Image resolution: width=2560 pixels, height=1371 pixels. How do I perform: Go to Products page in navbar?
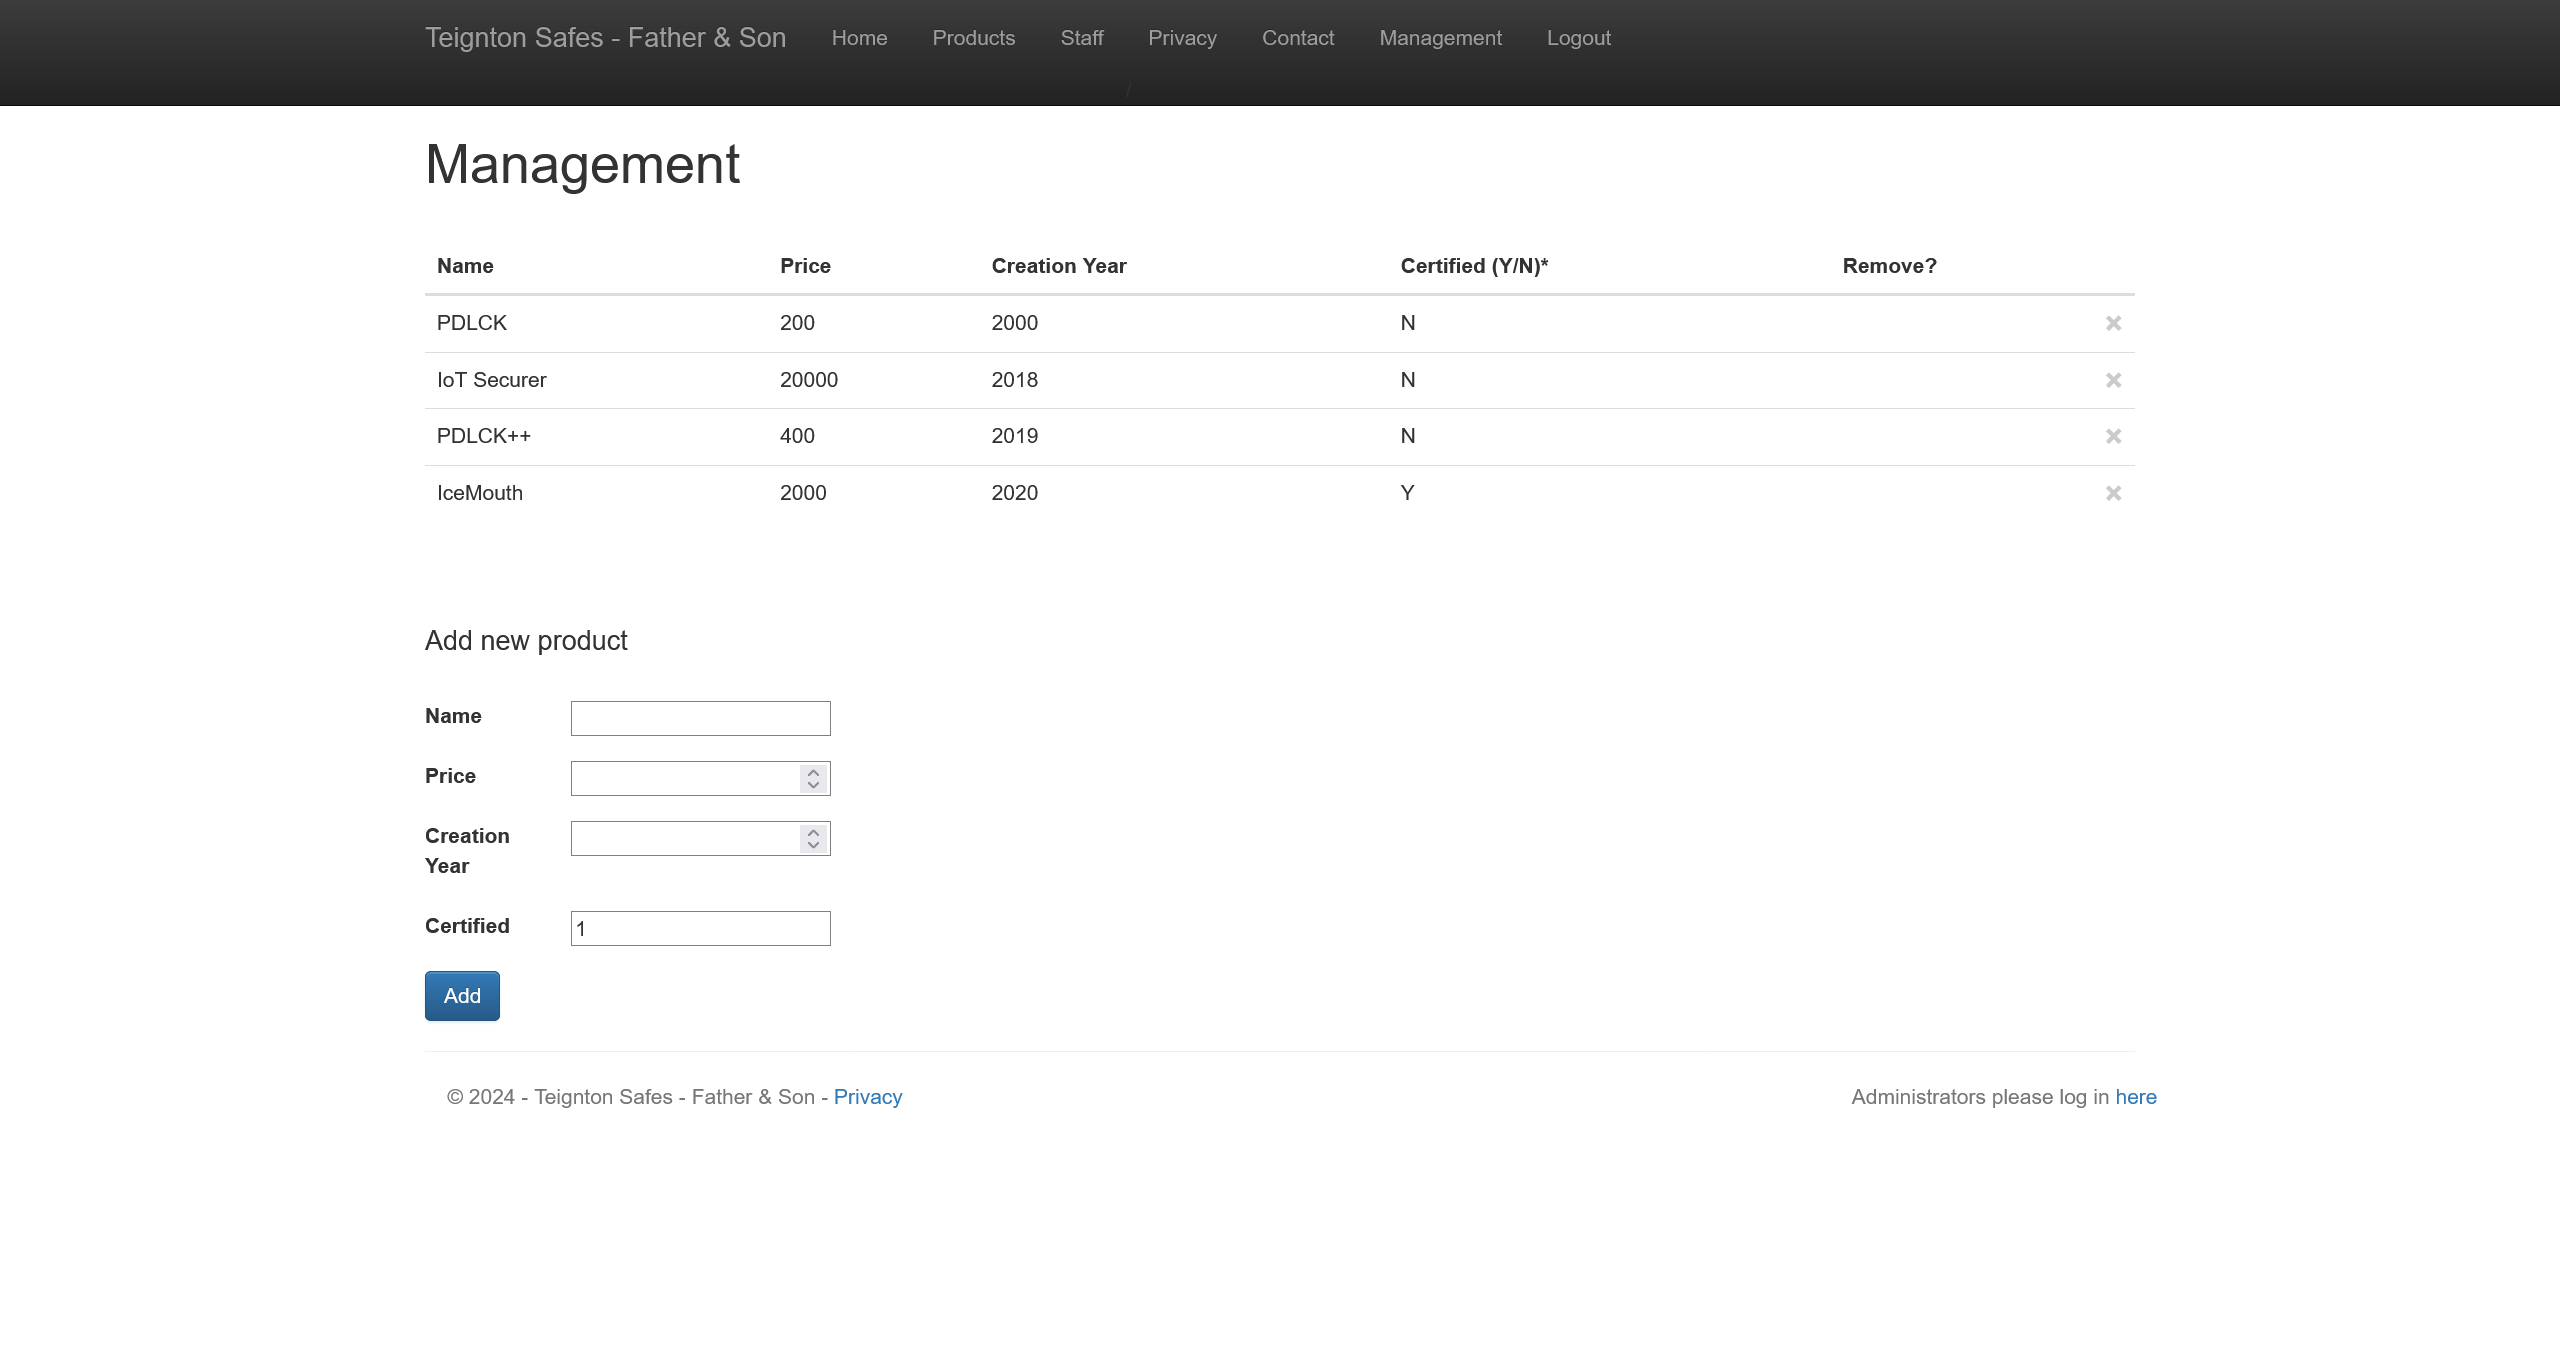pos(973,38)
